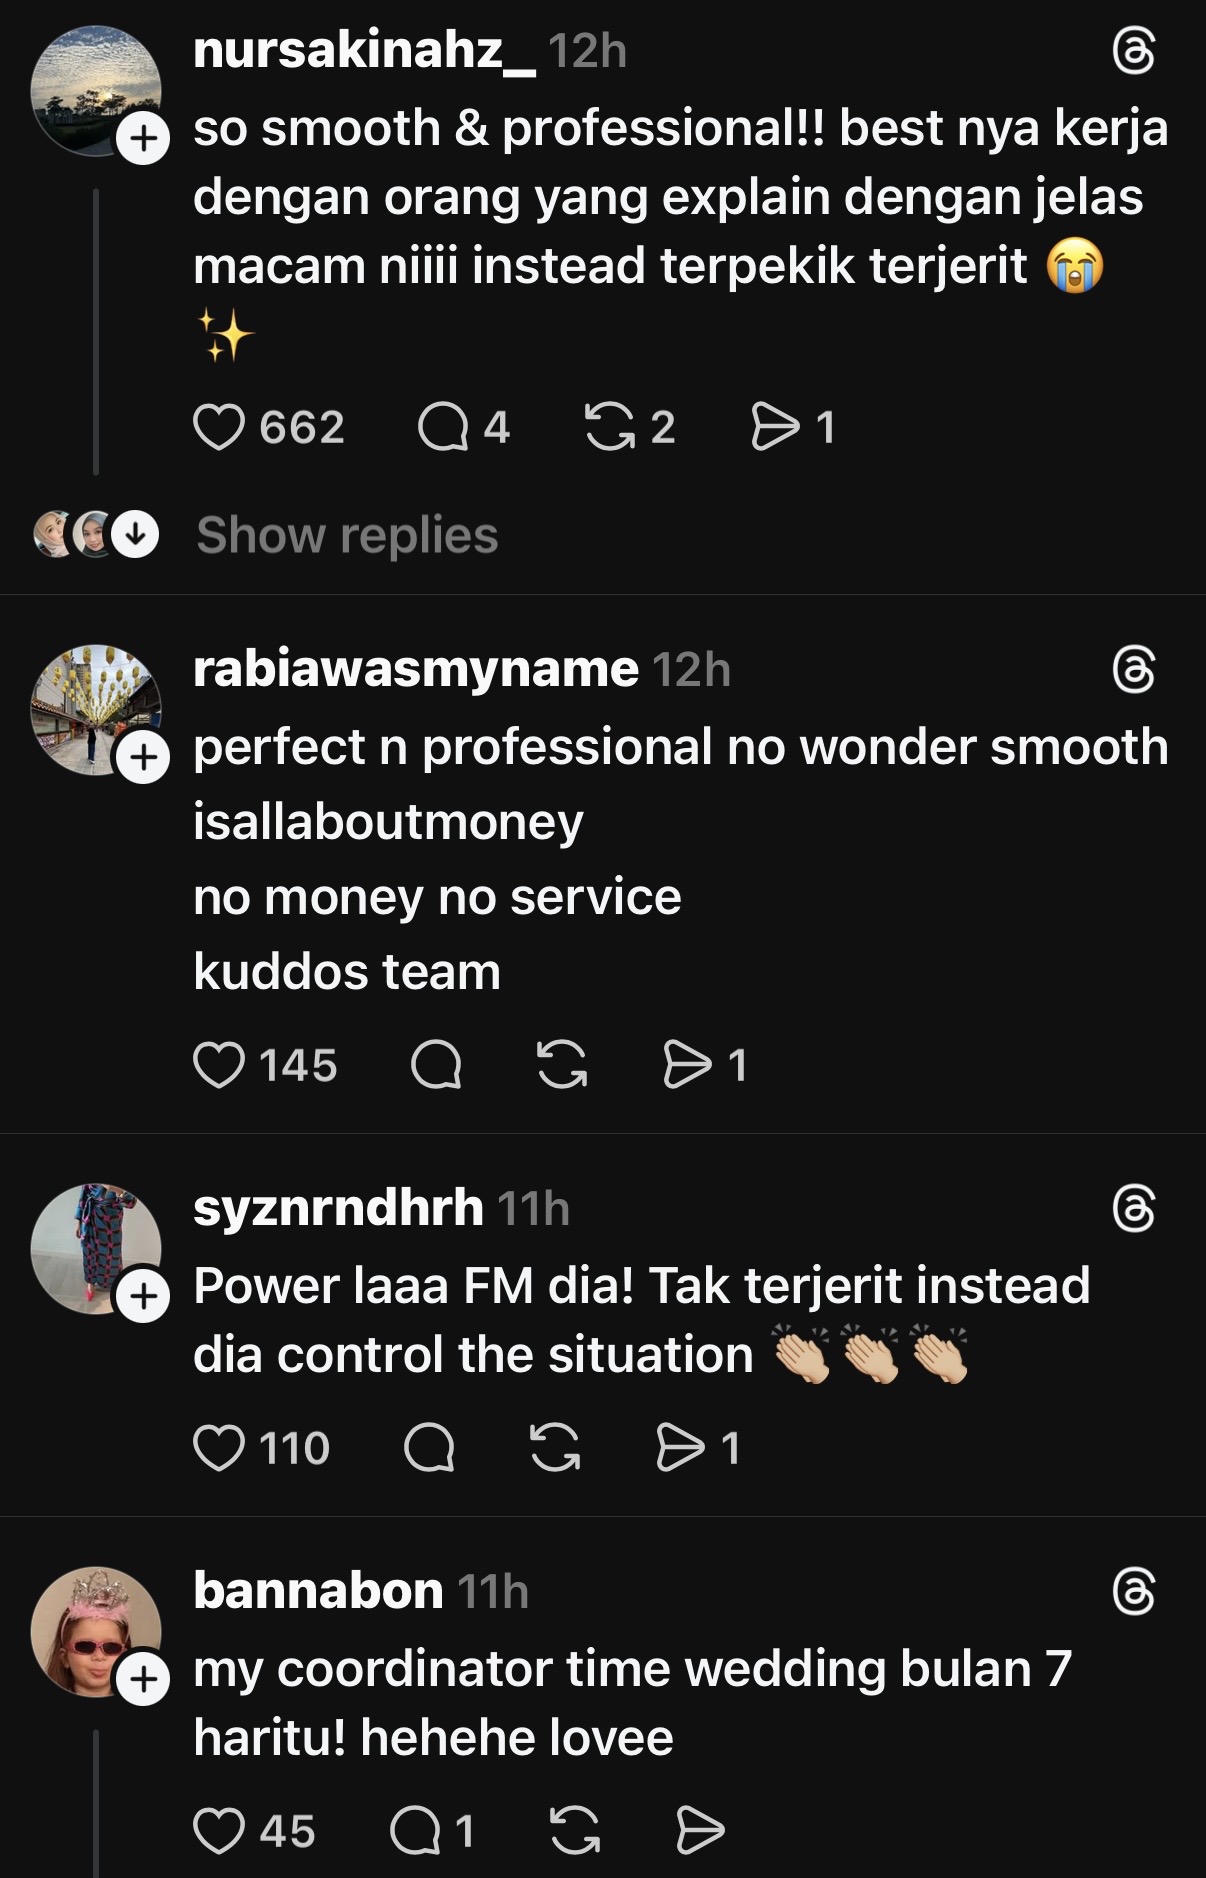This screenshot has height=1878, width=1206.
Task: Expand Show replies under nursakinahz_'s comment
Action: (x=346, y=535)
